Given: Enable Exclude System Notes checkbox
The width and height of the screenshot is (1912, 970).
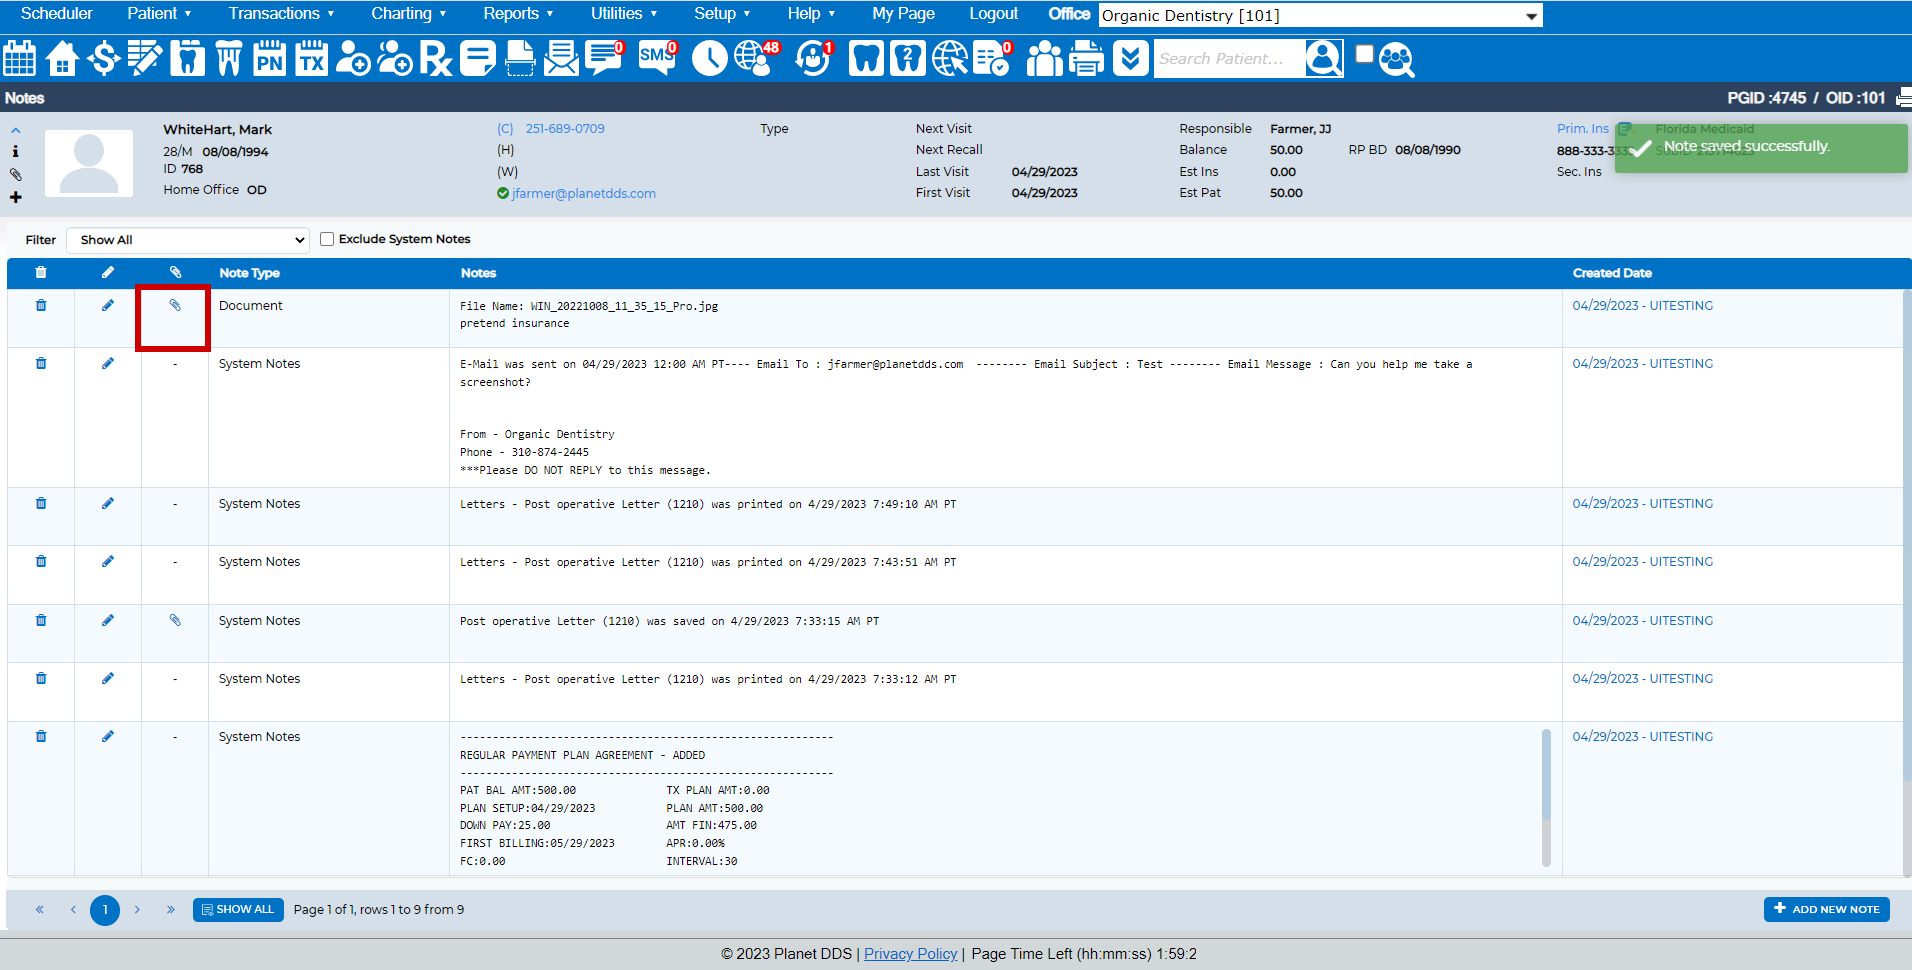Looking at the screenshot, I should (x=327, y=239).
